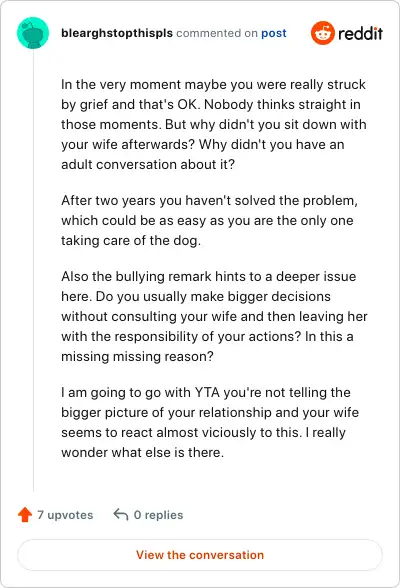Follow the blue "post" link
400x588 pixels.
(x=274, y=33)
